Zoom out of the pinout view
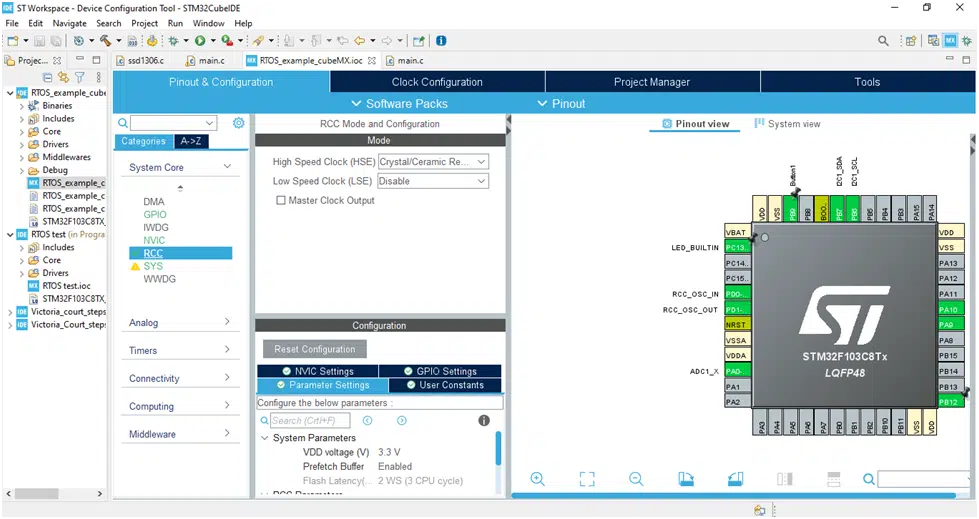Image resolution: width=979 pixels, height=519 pixels. point(636,479)
